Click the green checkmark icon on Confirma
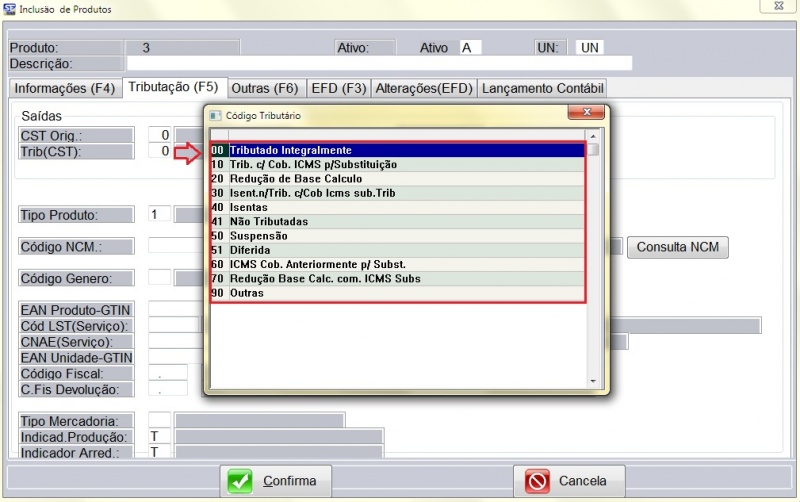This screenshot has width=800, height=502. pyautogui.click(x=240, y=481)
